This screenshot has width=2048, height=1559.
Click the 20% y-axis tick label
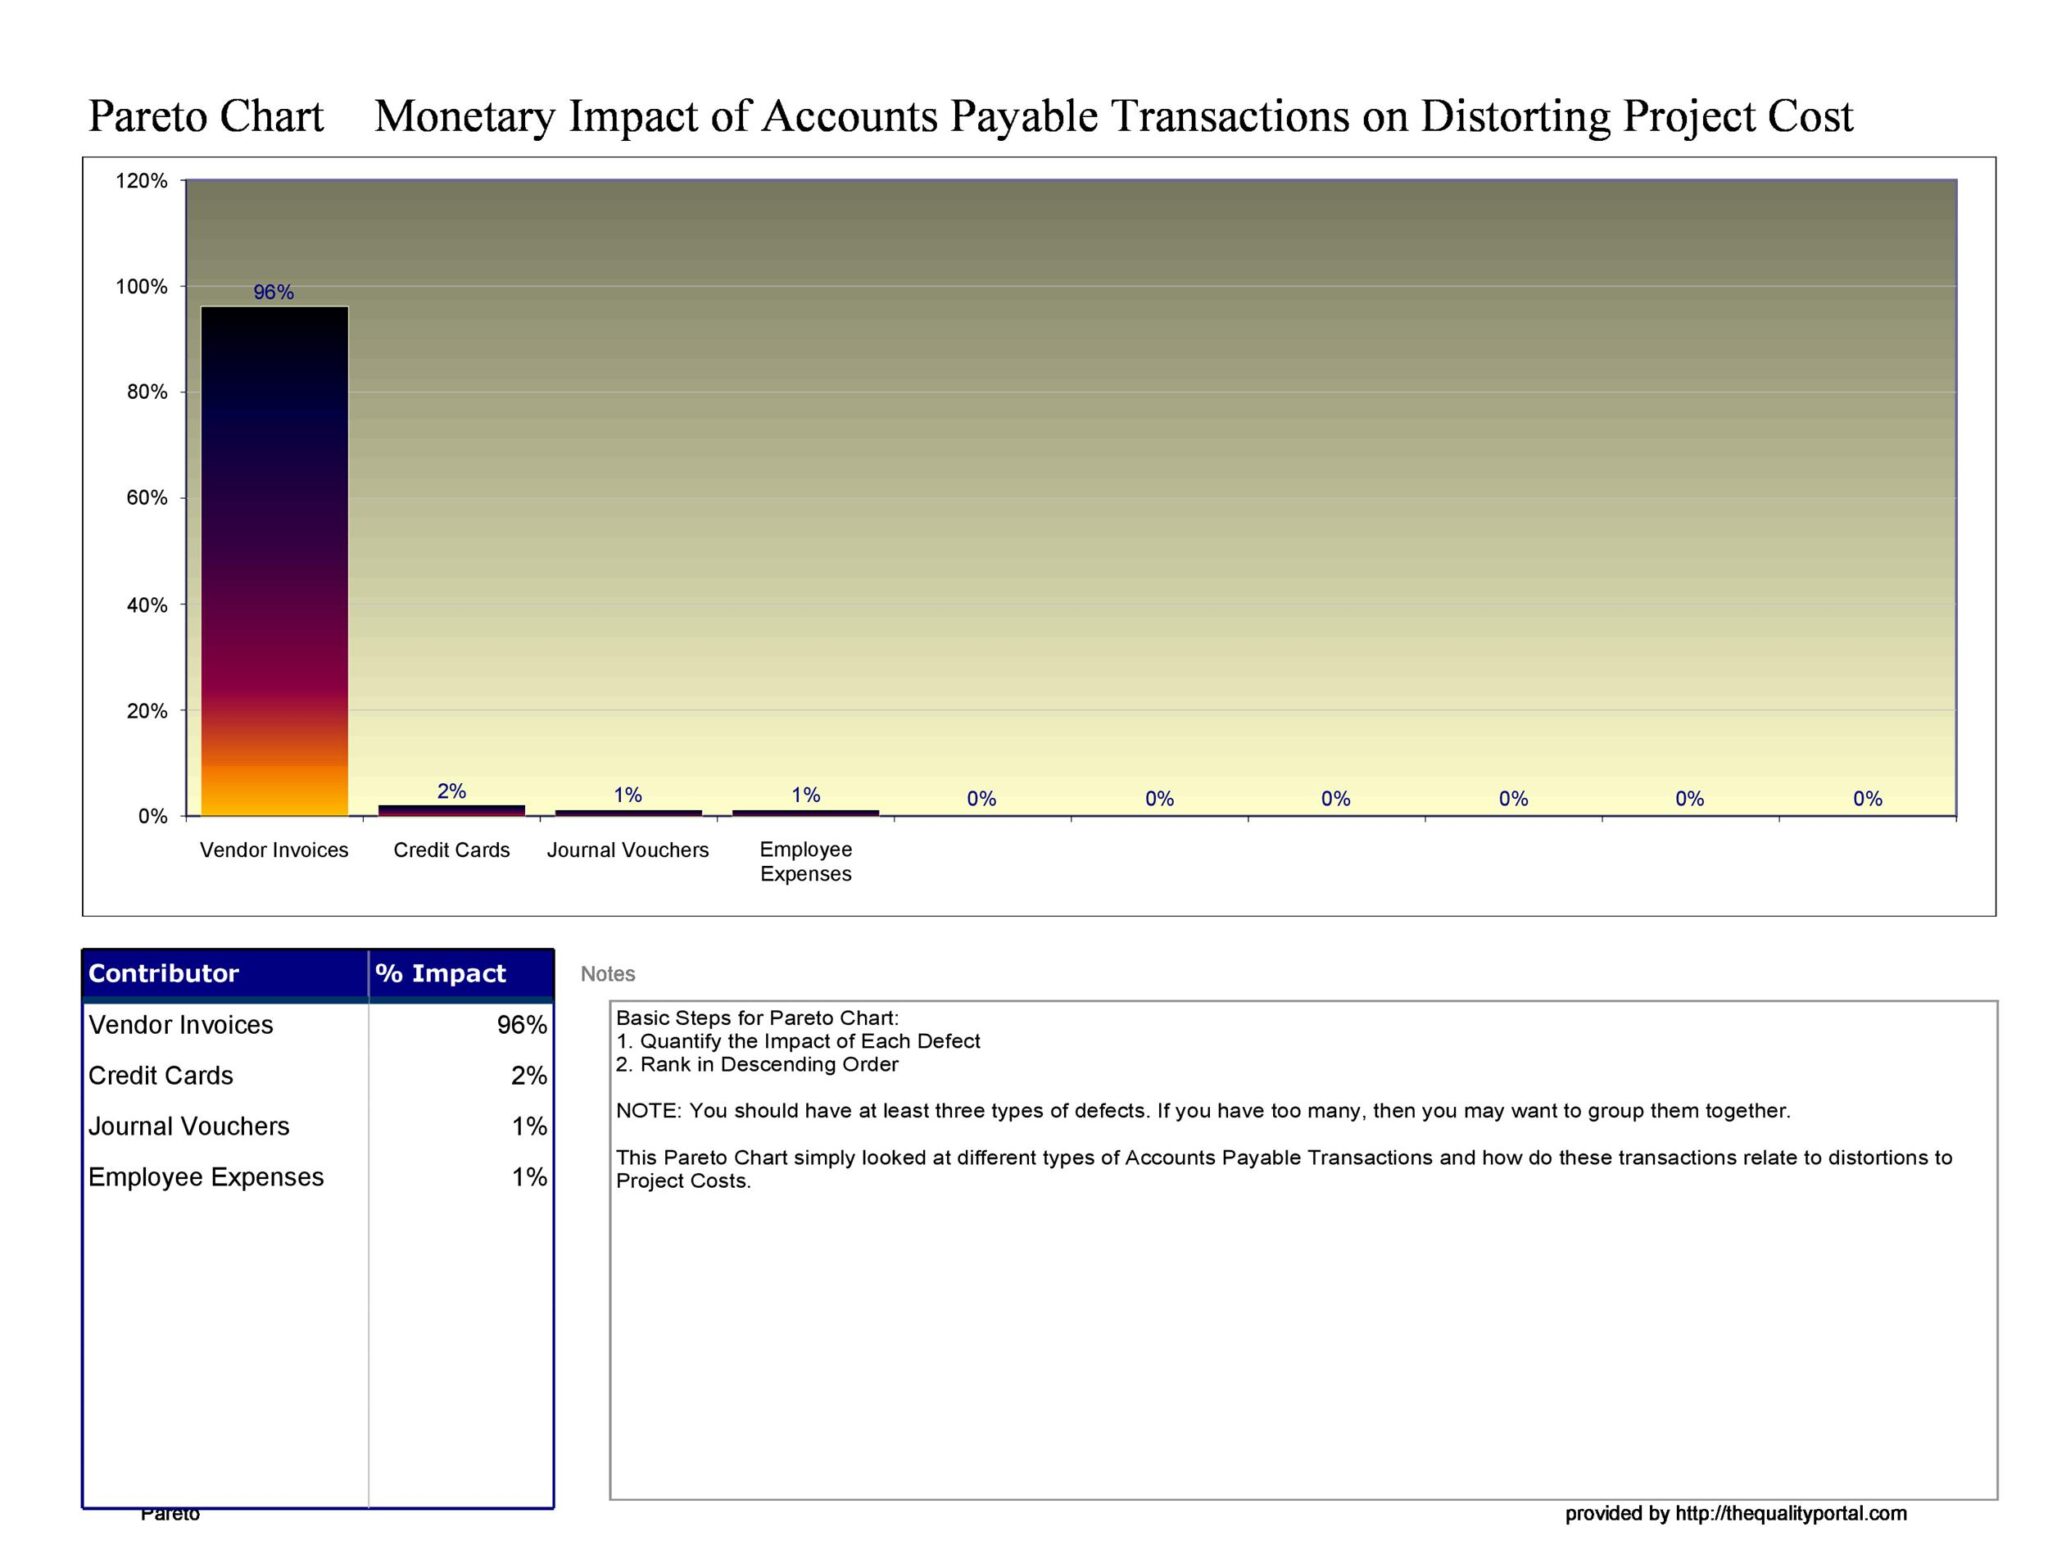(x=147, y=711)
